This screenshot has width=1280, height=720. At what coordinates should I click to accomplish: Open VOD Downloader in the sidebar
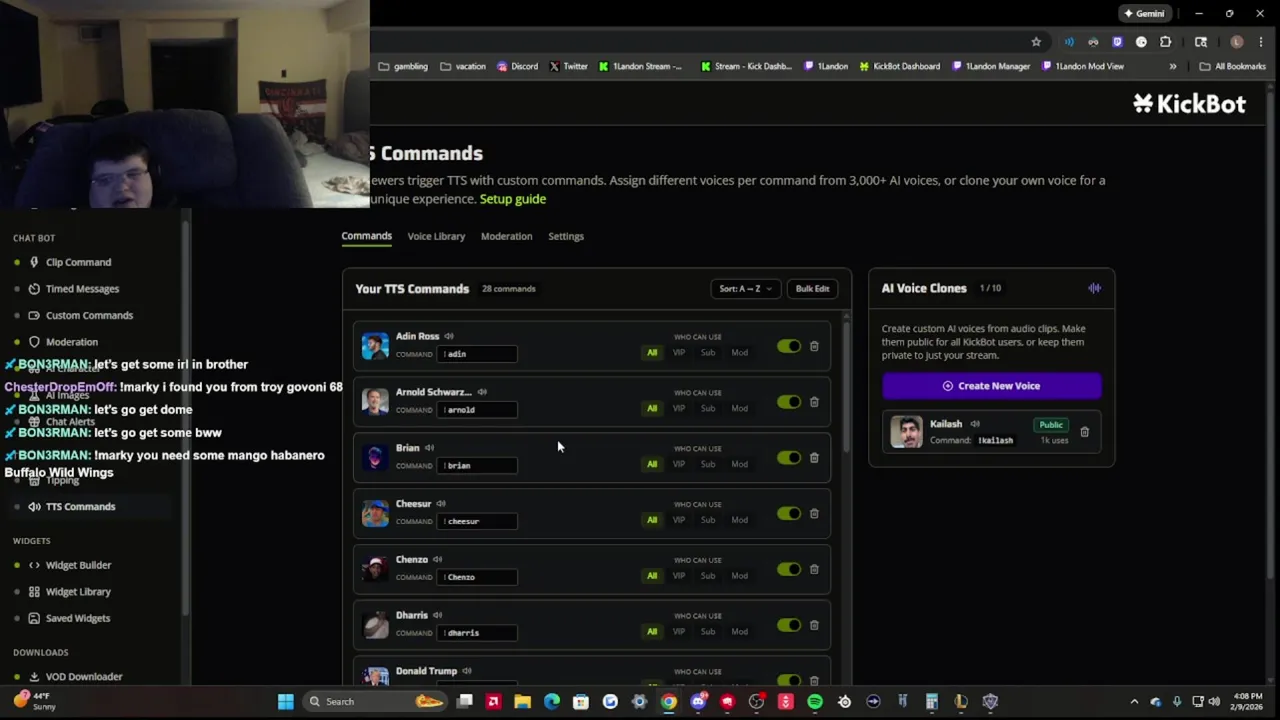tap(84, 677)
